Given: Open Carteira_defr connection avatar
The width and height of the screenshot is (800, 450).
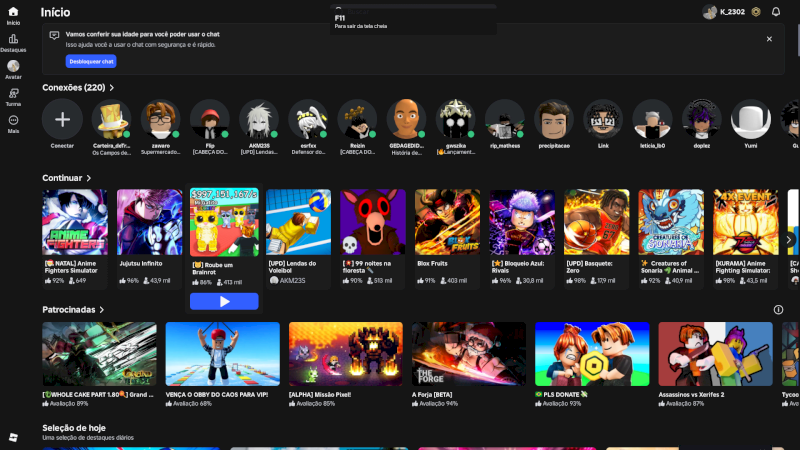Looking at the screenshot, I should 111,119.
